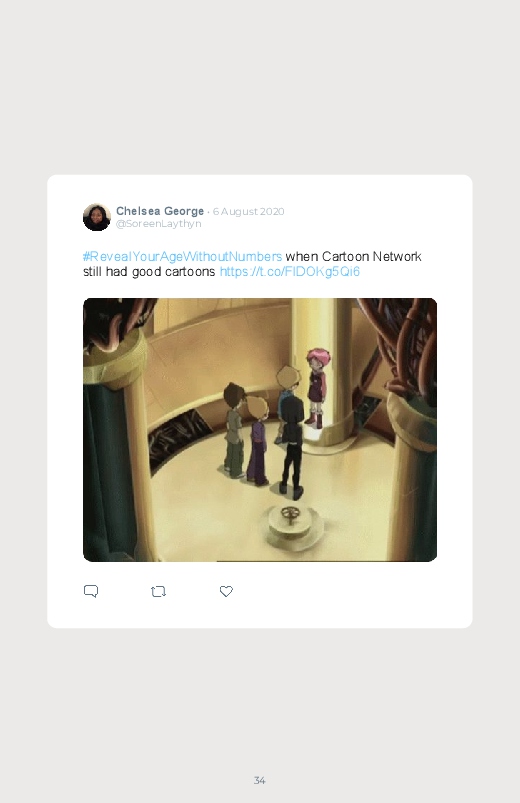Open the Chelsea George display name
Image resolution: width=520 pixels, height=803 pixels.
(x=160, y=211)
